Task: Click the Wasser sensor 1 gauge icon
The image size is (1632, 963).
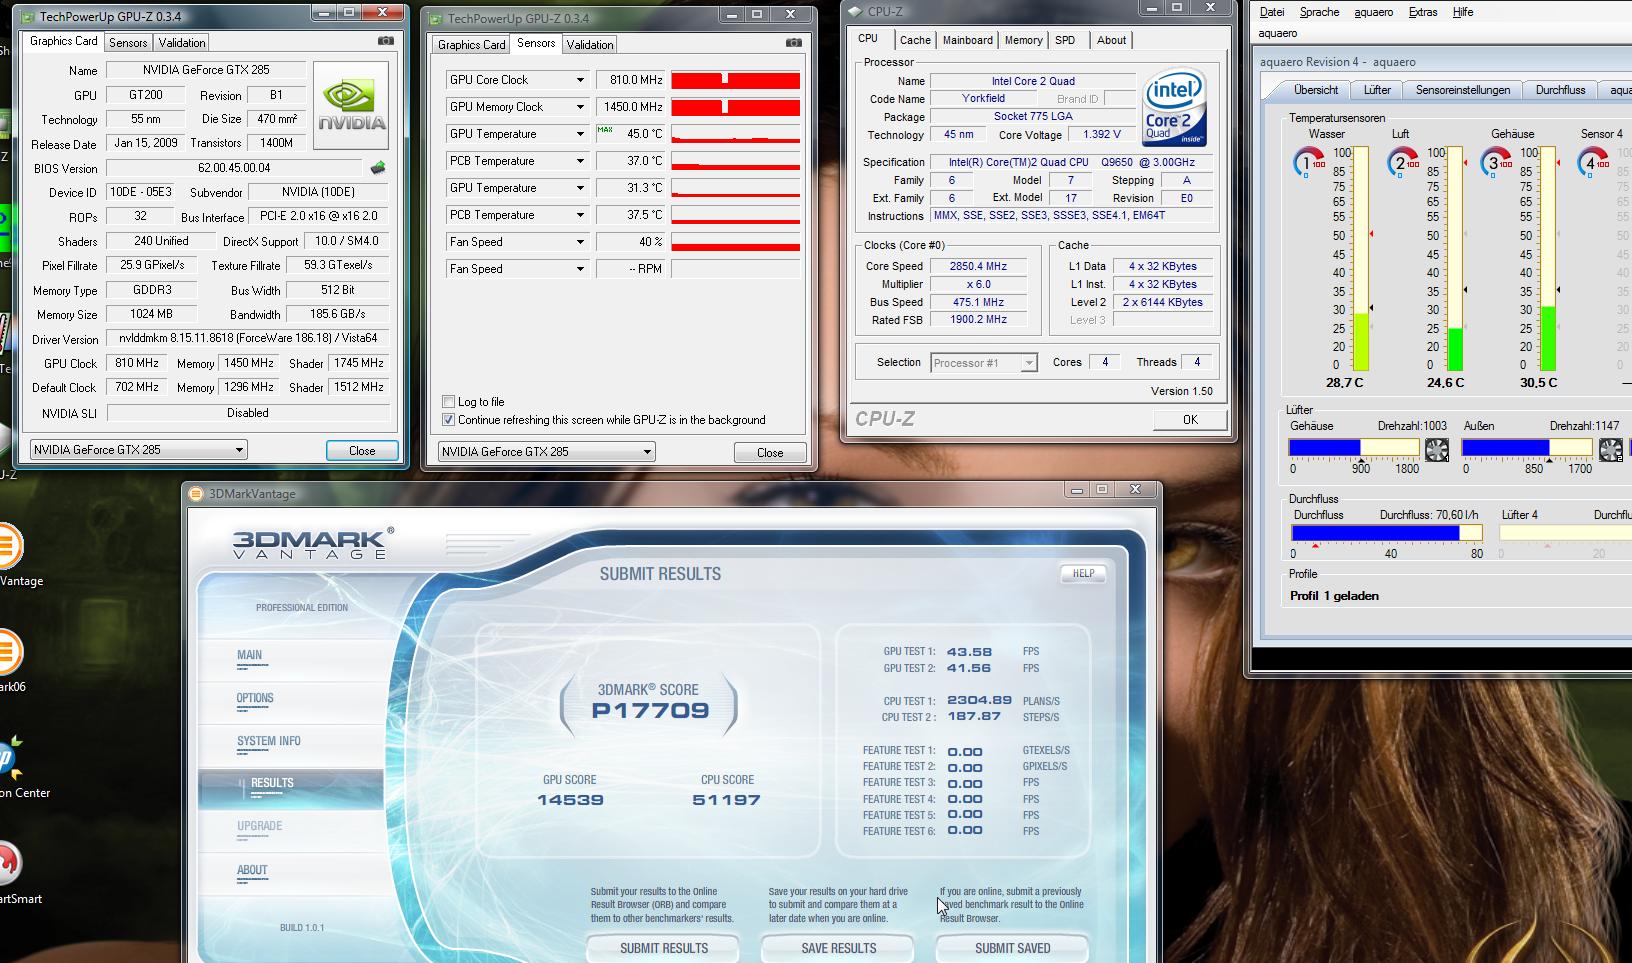Action: pyautogui.click(x=1309, y=162)
